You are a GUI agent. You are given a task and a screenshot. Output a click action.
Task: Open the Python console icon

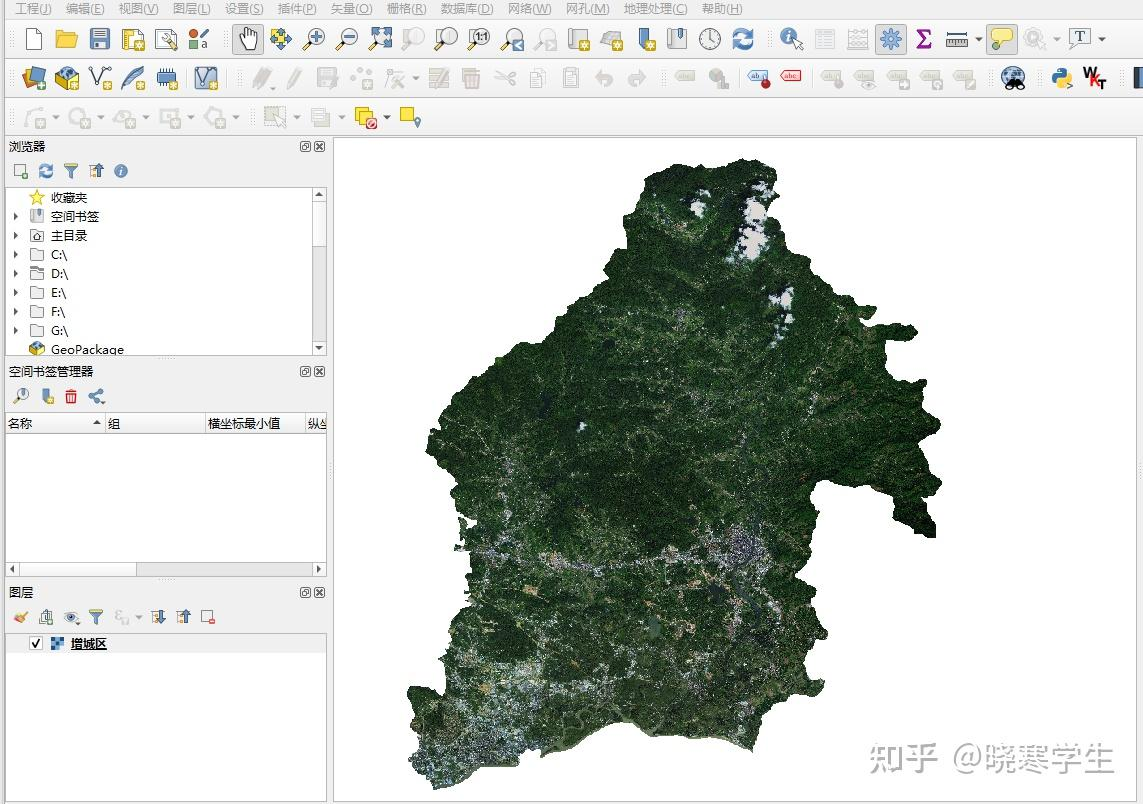[x=1062, y=77]
